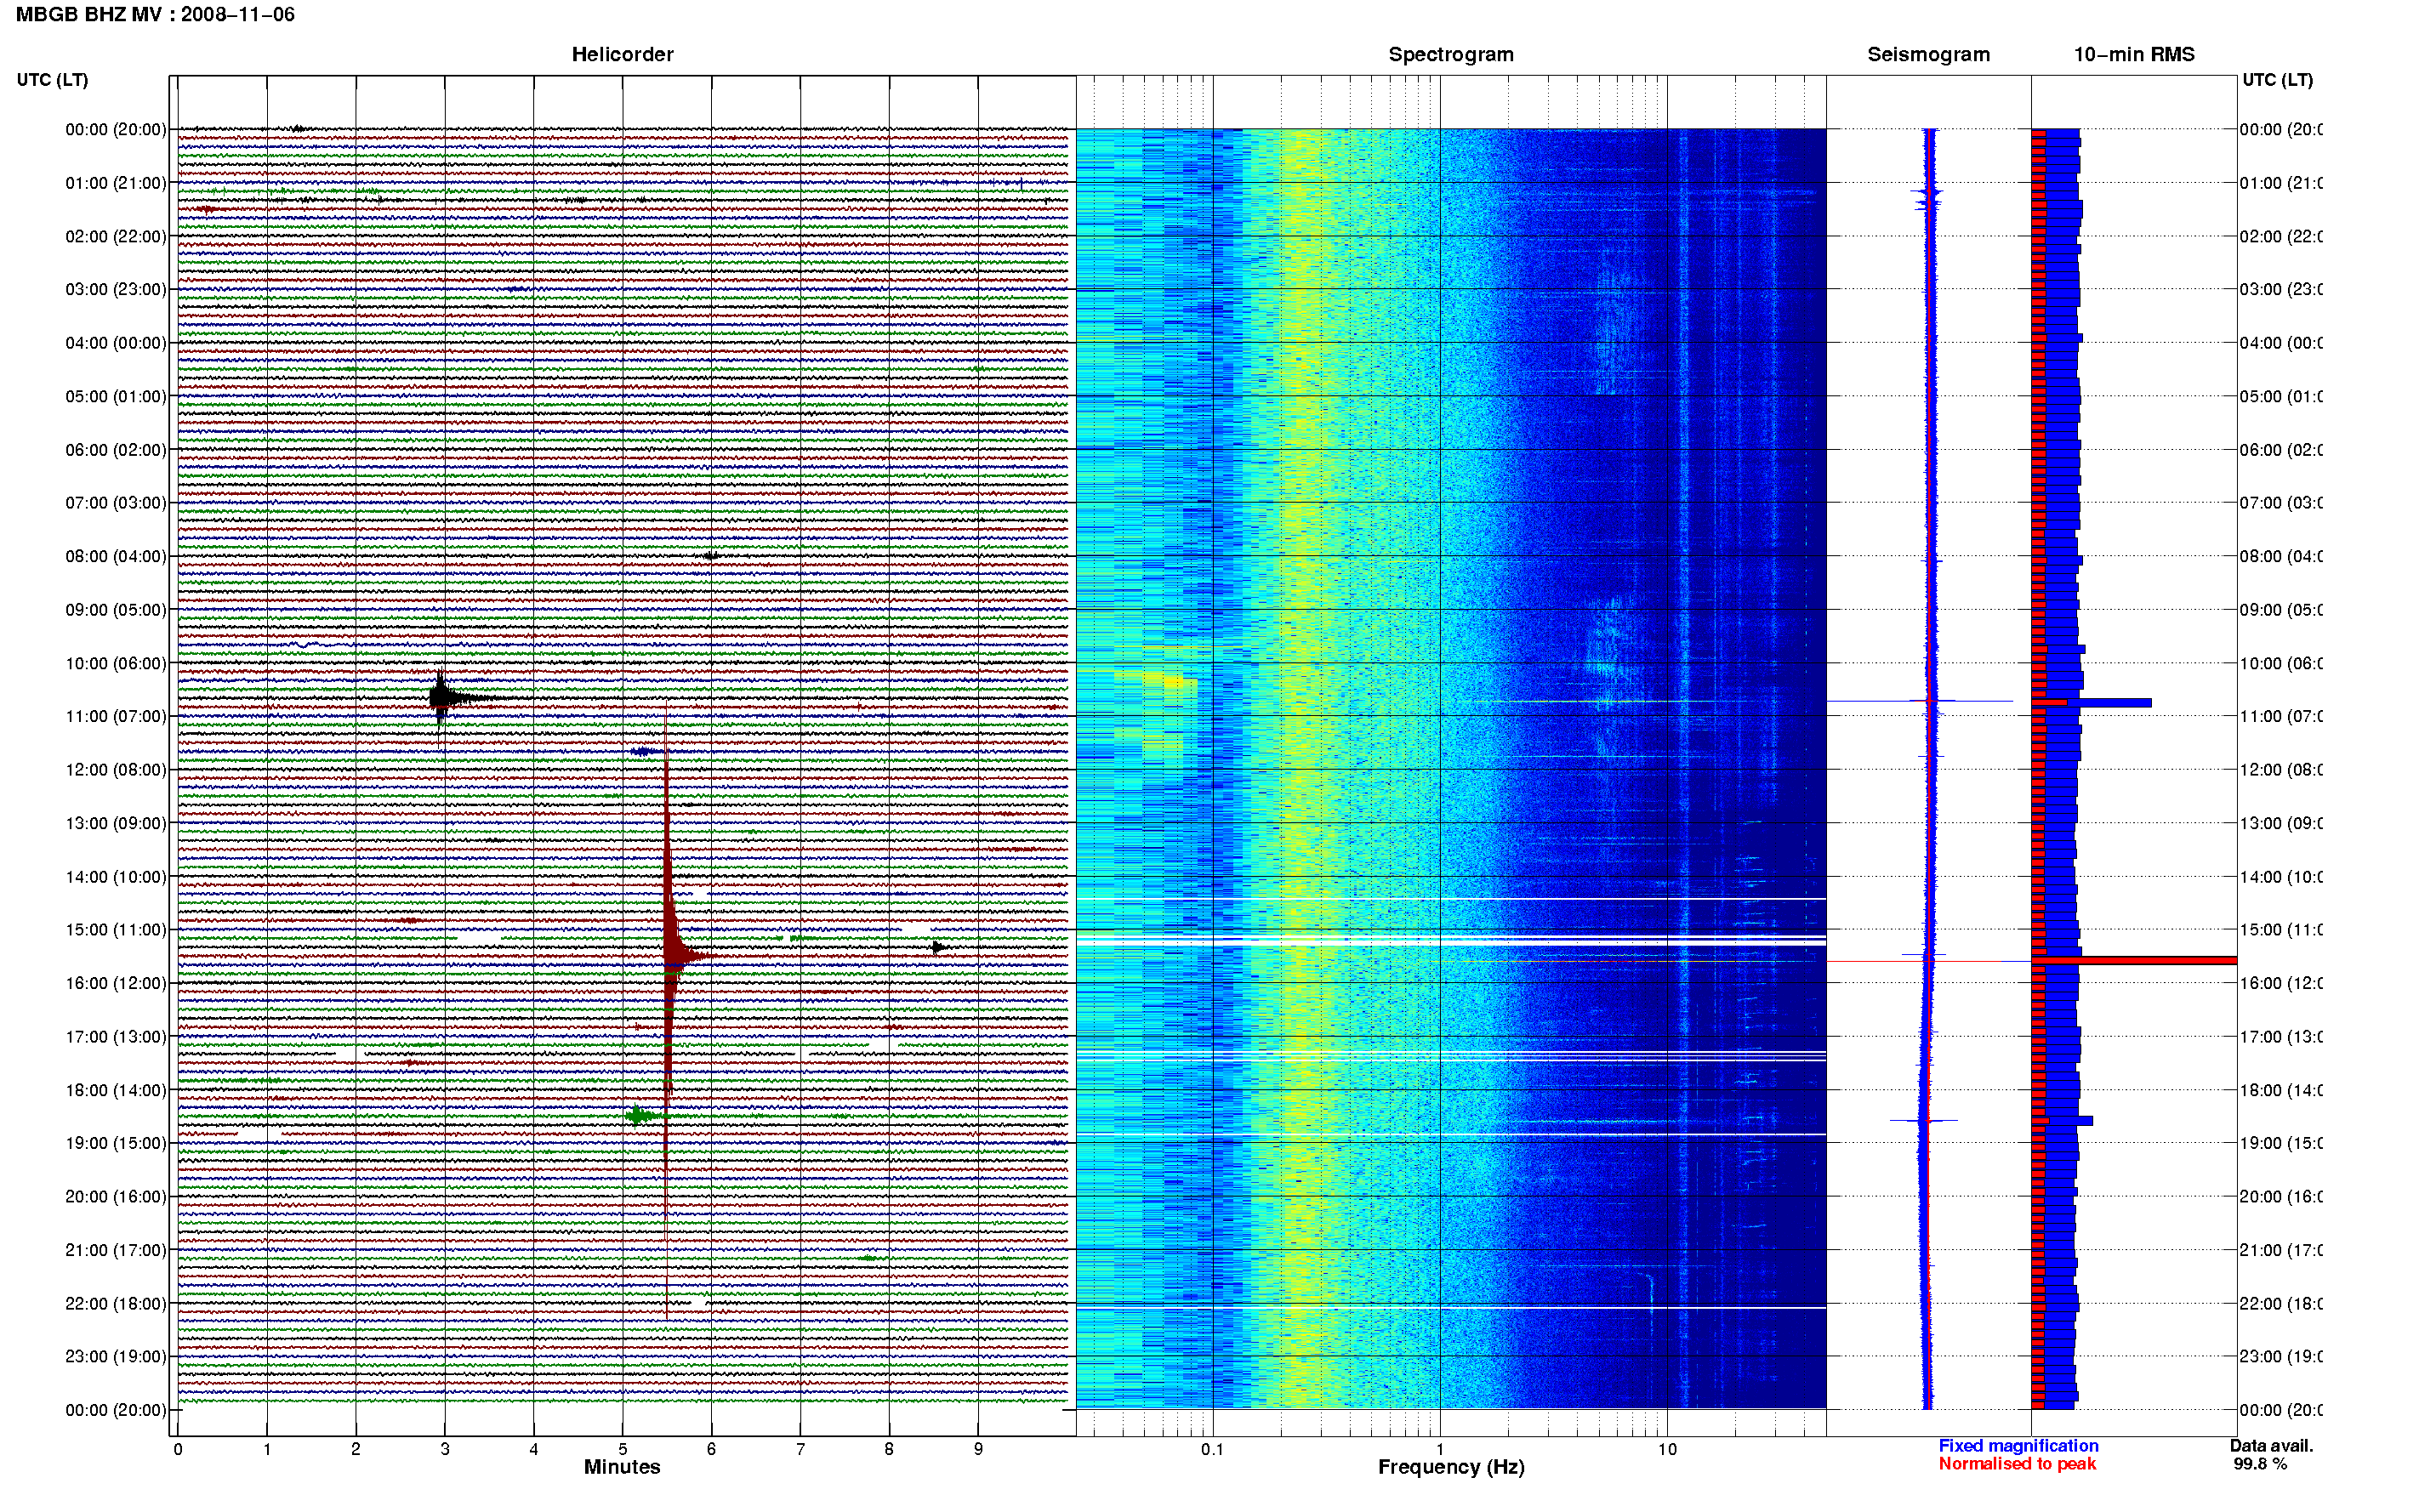This screenshot has width=2419, height=1512.
Task: Click the left 18:00 (14:00) time label
Action: 116,1090
